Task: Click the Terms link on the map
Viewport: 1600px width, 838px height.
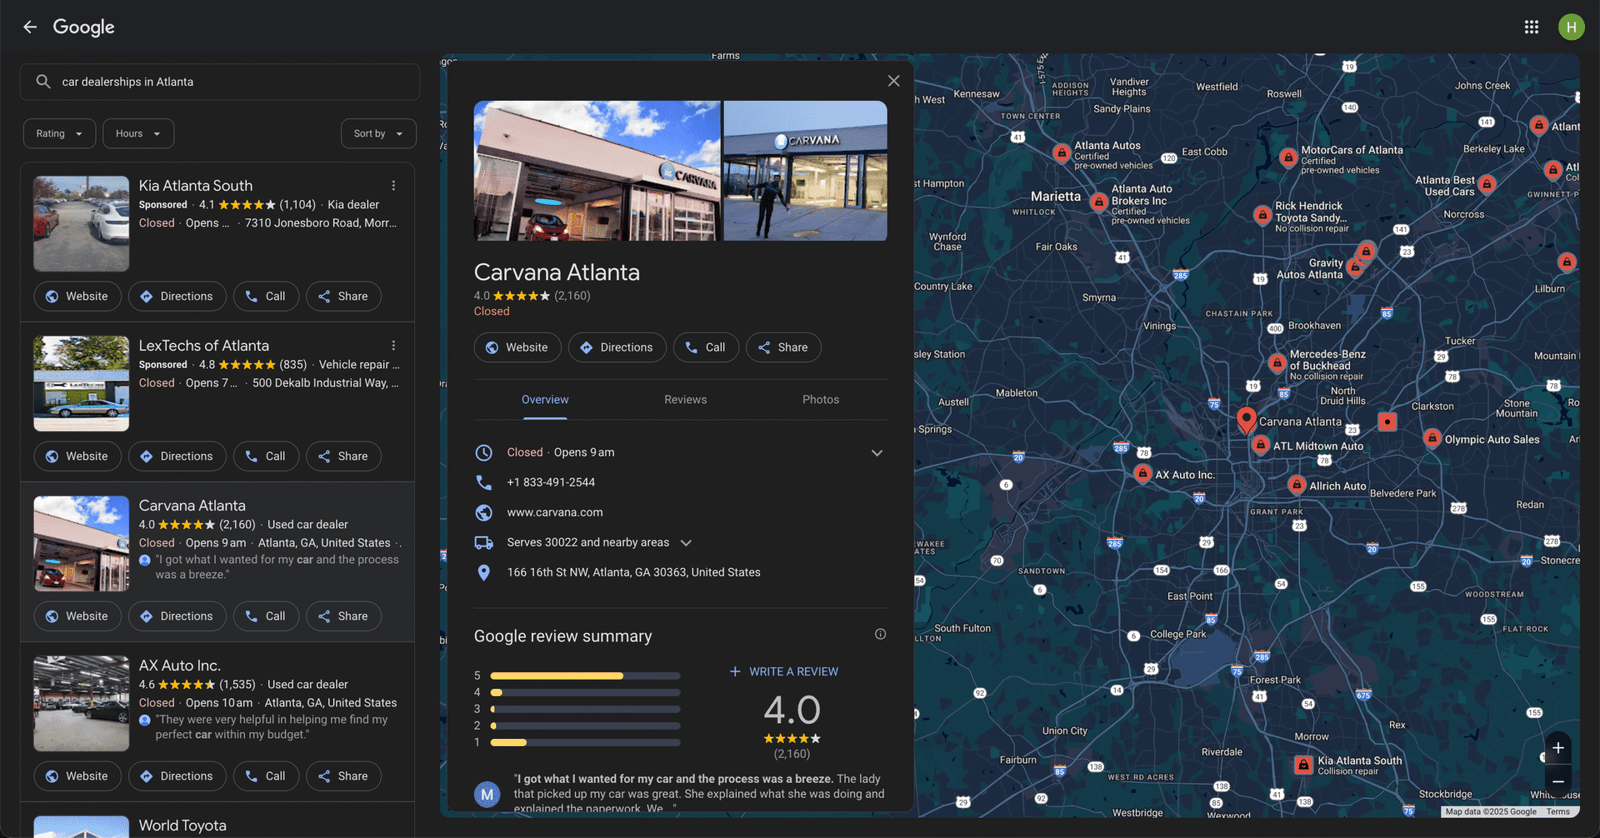Action: pos(1557,812)
